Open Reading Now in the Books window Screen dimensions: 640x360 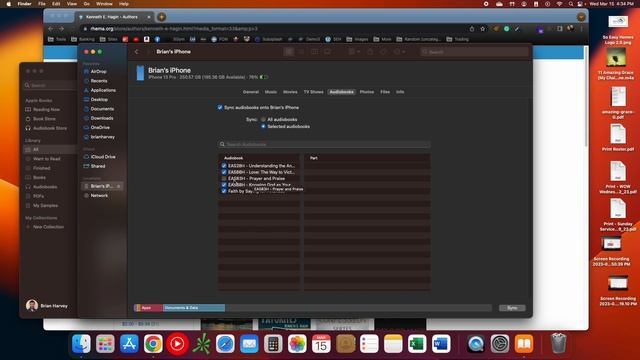point(46,109)
